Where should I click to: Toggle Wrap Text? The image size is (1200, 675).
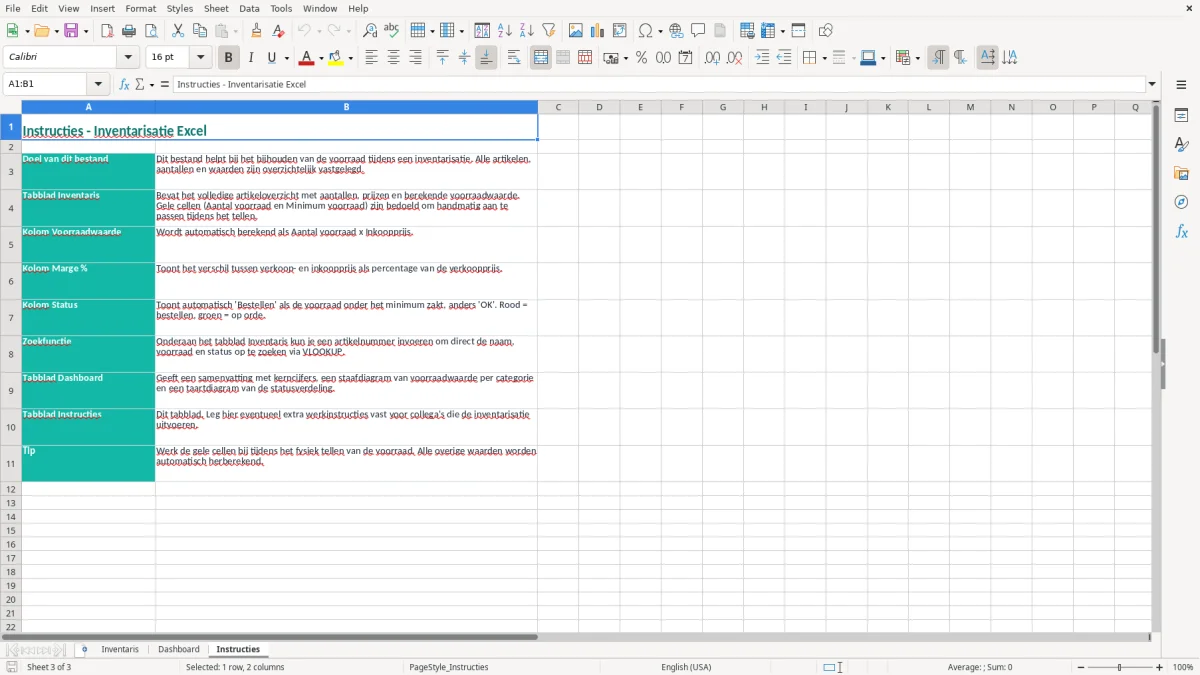(x=514, y=58)
